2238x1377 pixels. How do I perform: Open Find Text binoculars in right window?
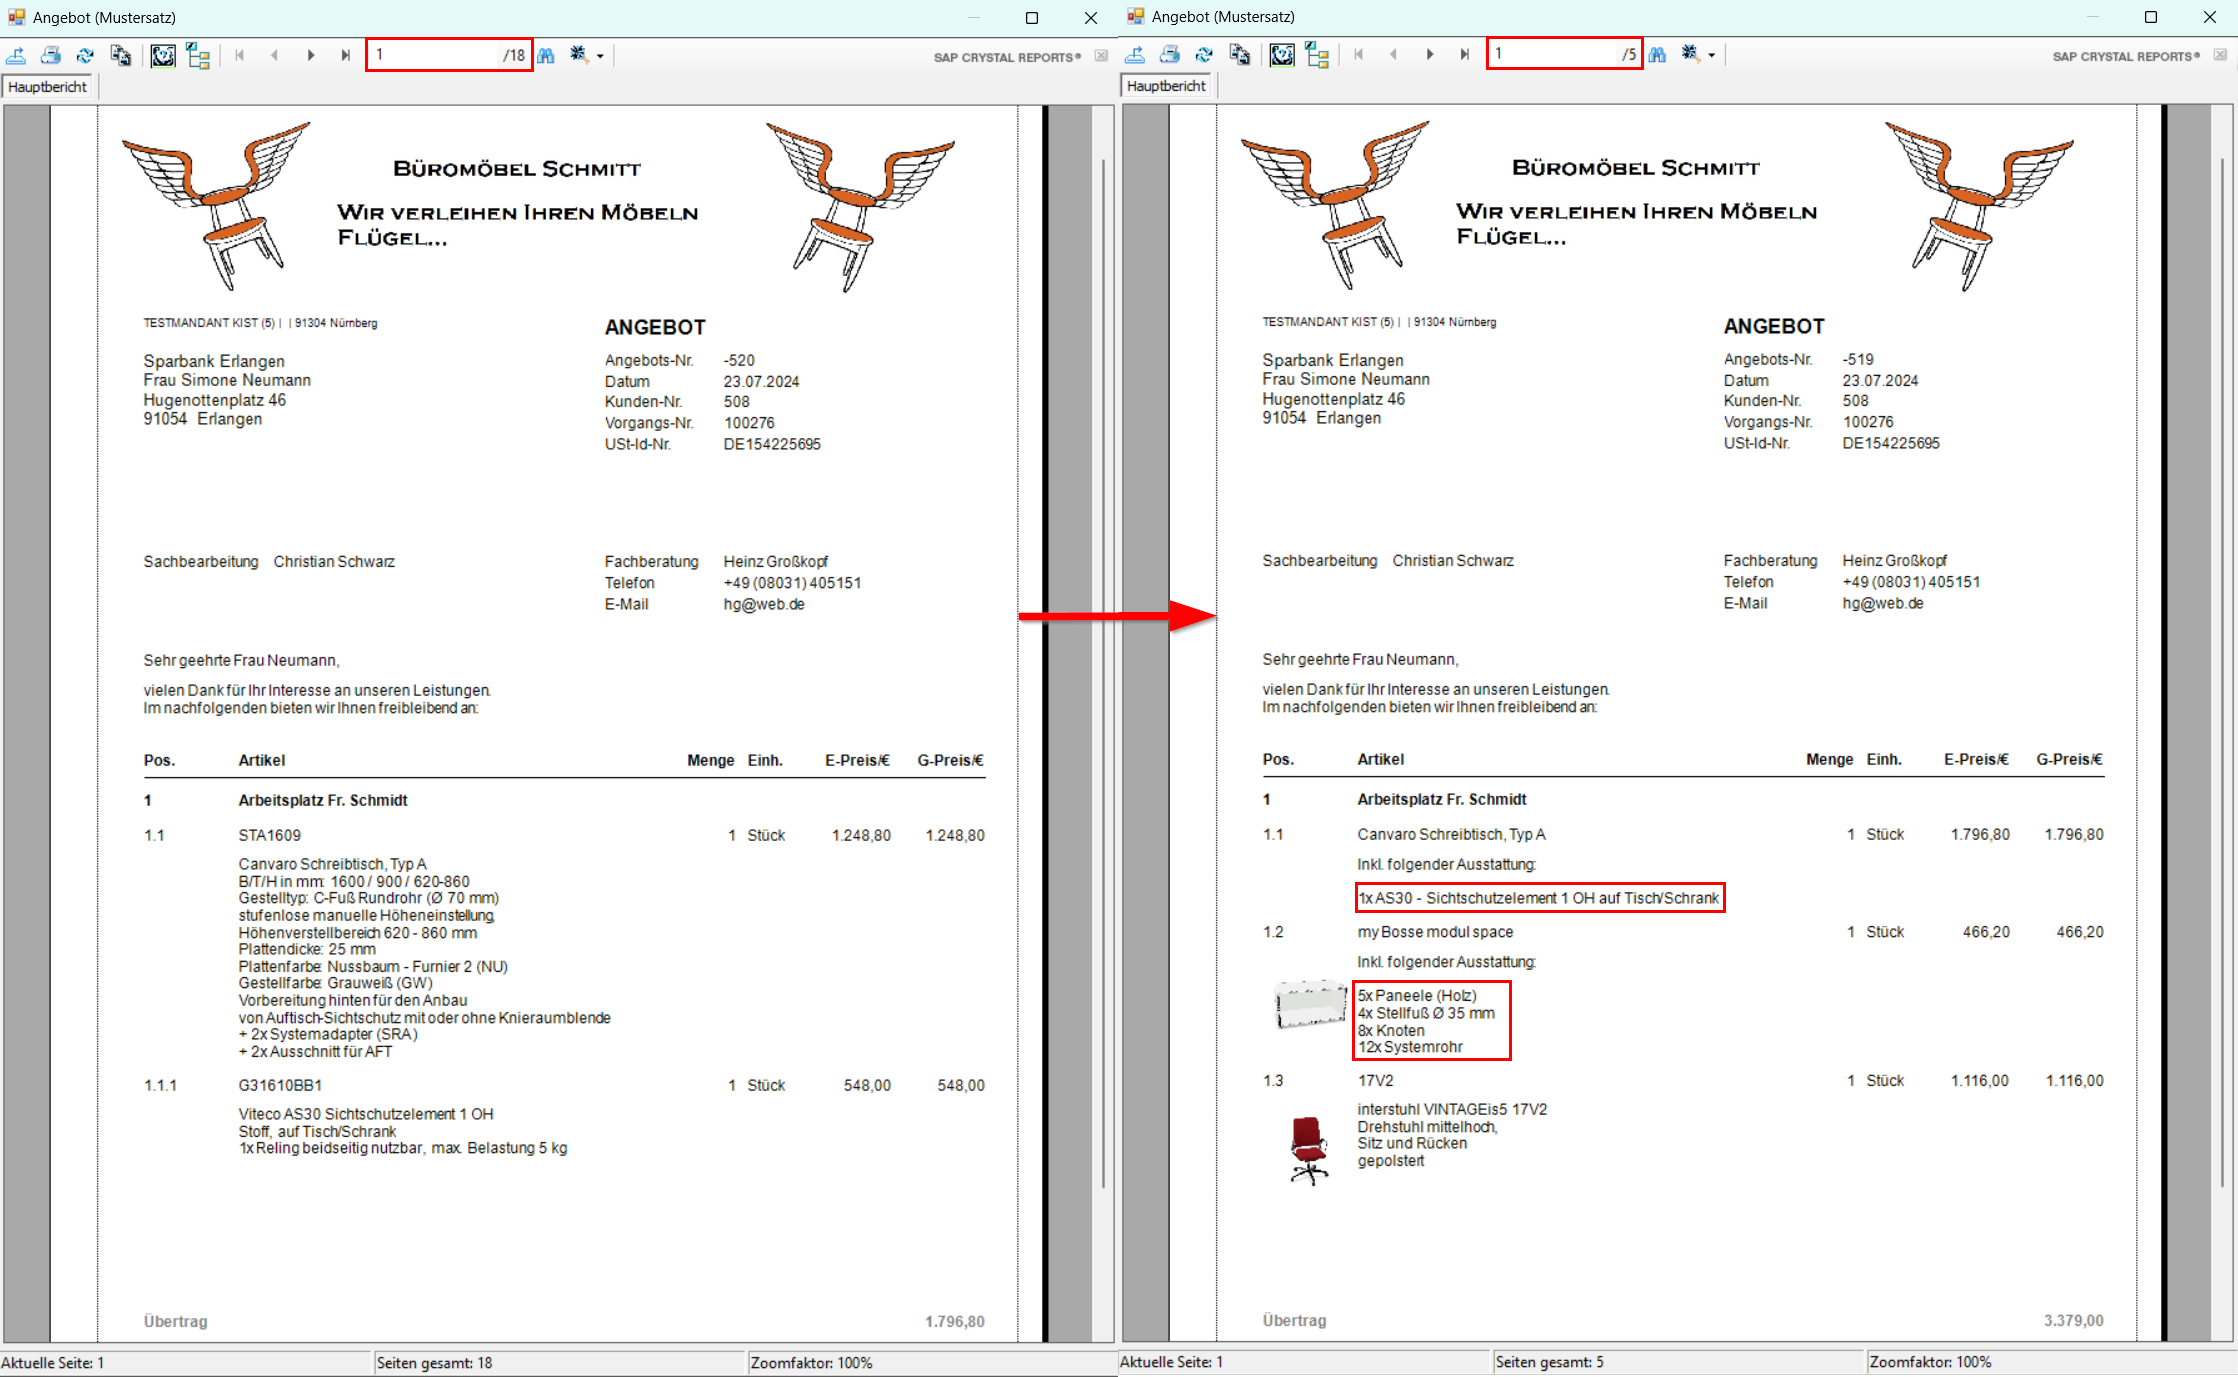point(1658,54)
